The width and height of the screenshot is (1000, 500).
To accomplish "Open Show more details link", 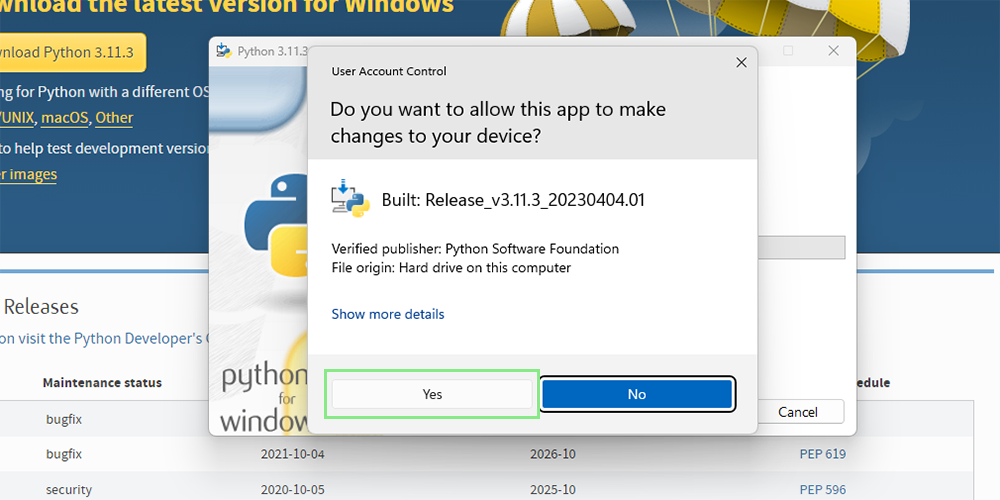I will pos(388,314).
